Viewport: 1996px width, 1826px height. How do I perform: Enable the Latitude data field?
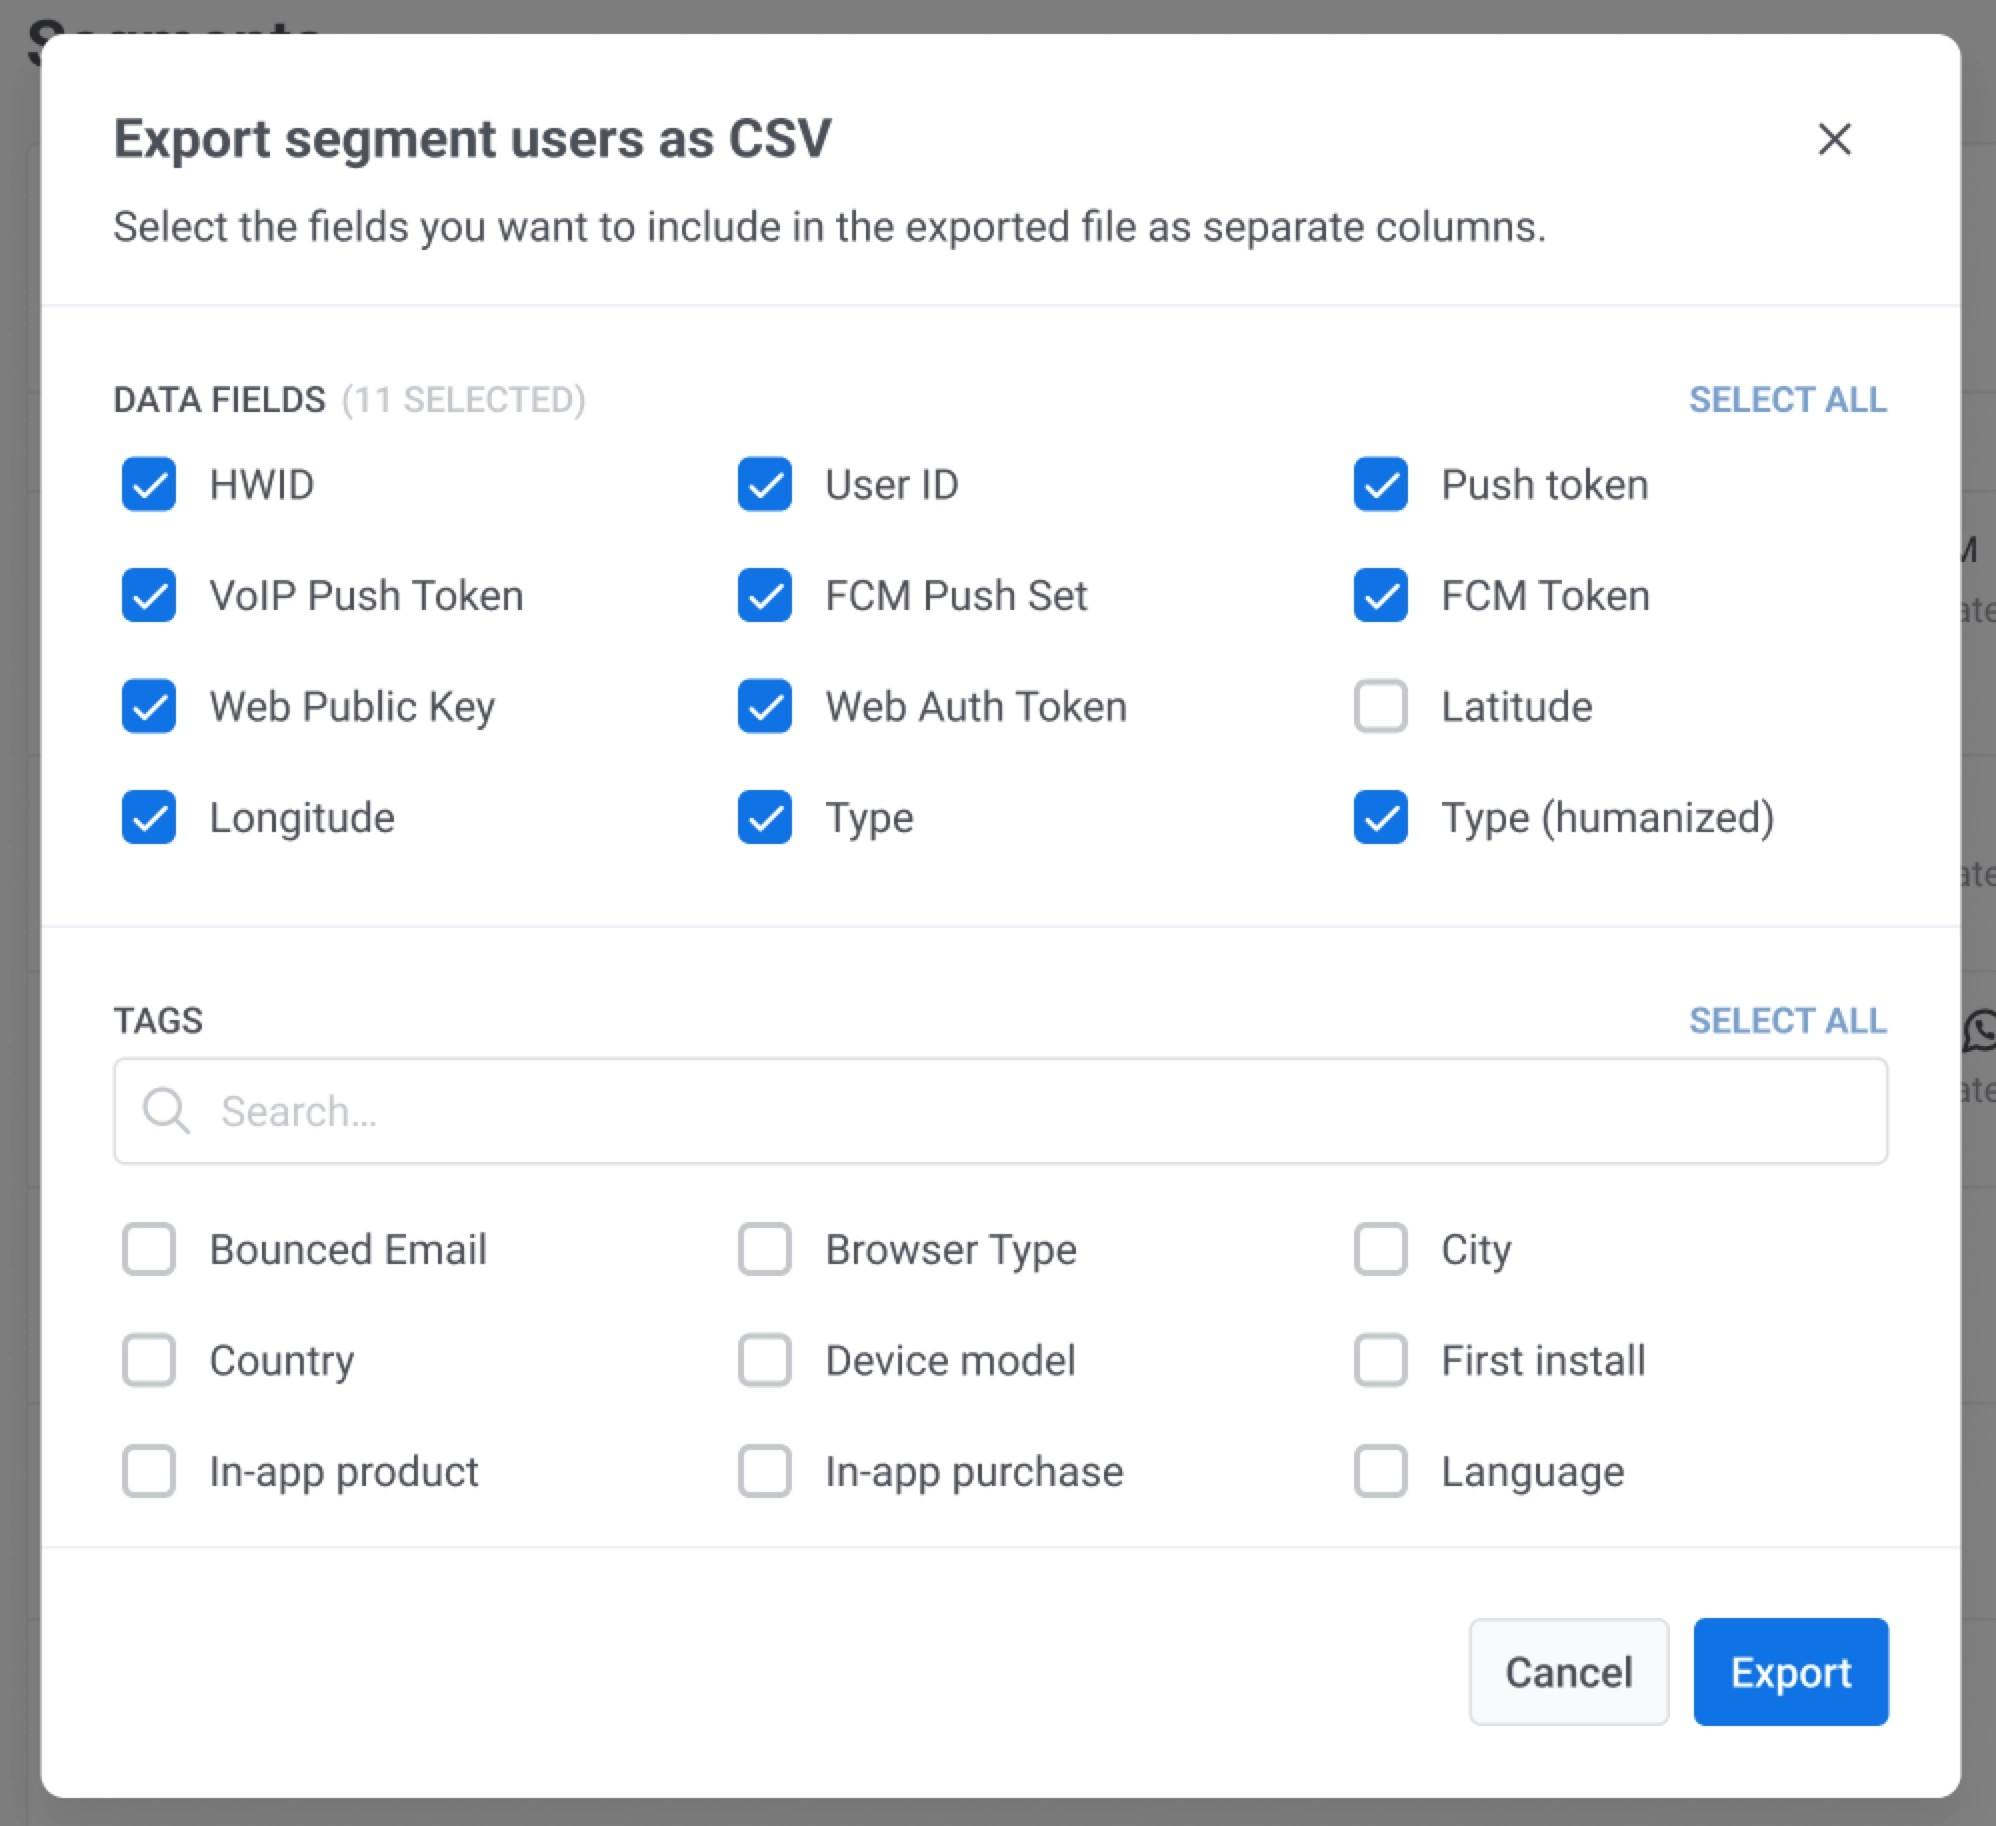coord(1380,706)
